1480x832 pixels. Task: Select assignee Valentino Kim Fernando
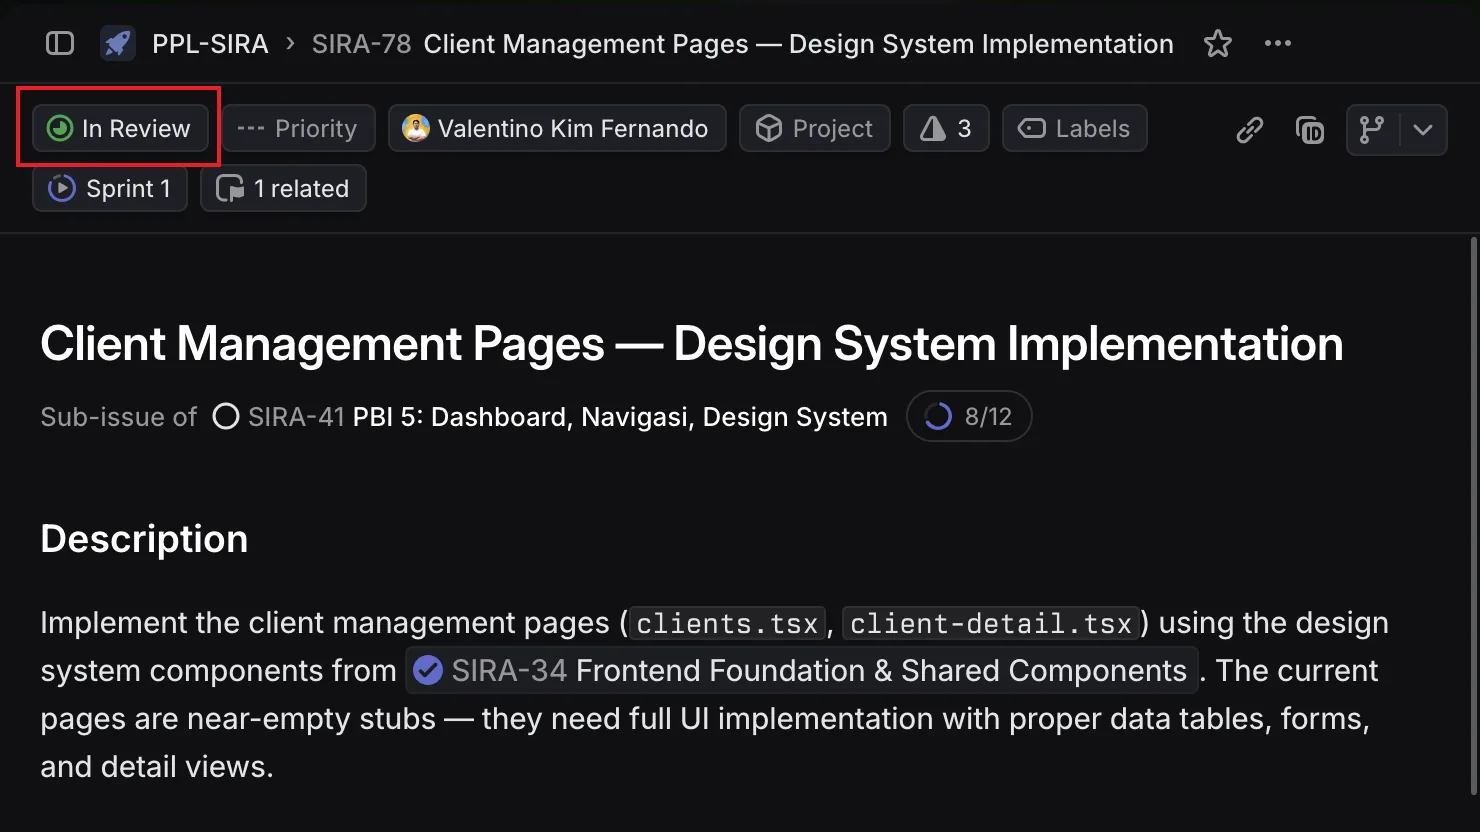pyautogui.click(x=557, y=128)
